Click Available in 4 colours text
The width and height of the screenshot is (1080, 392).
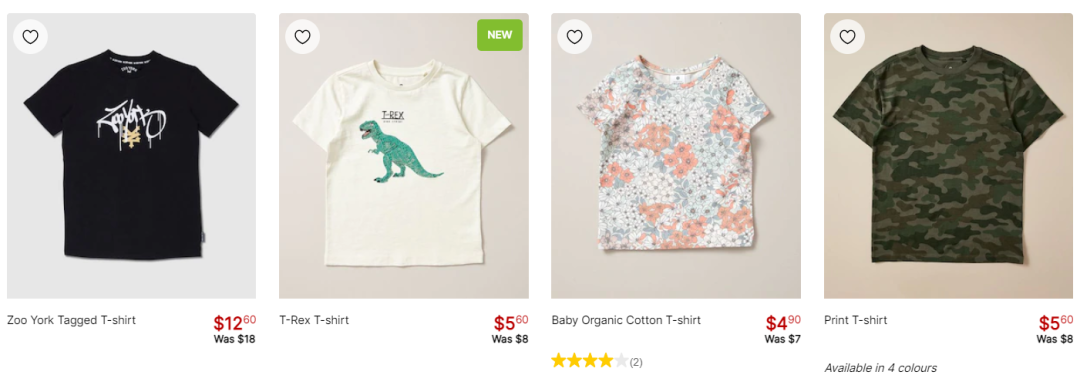(880, 368)
